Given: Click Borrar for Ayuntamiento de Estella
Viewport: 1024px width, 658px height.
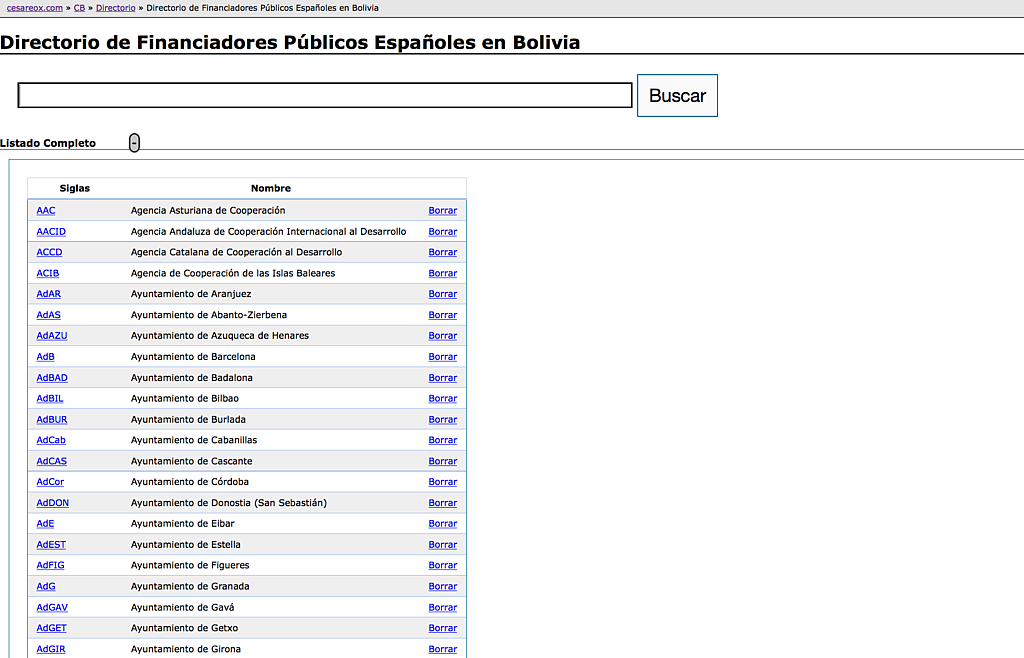Looking at the screenshot, I should click(x=443, y=544).
